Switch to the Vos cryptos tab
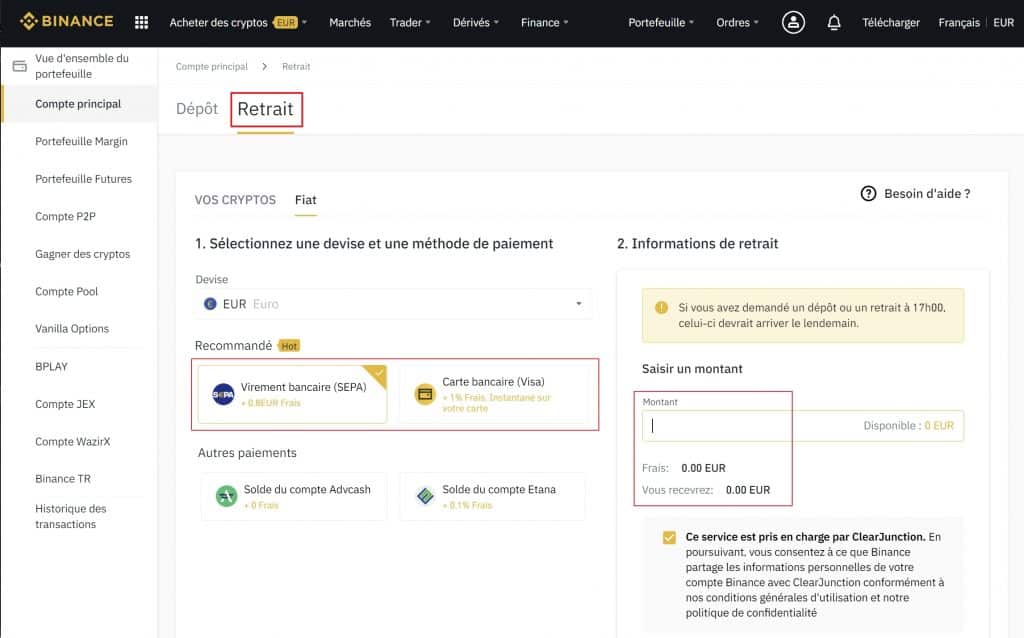 [x=235, y=200]
